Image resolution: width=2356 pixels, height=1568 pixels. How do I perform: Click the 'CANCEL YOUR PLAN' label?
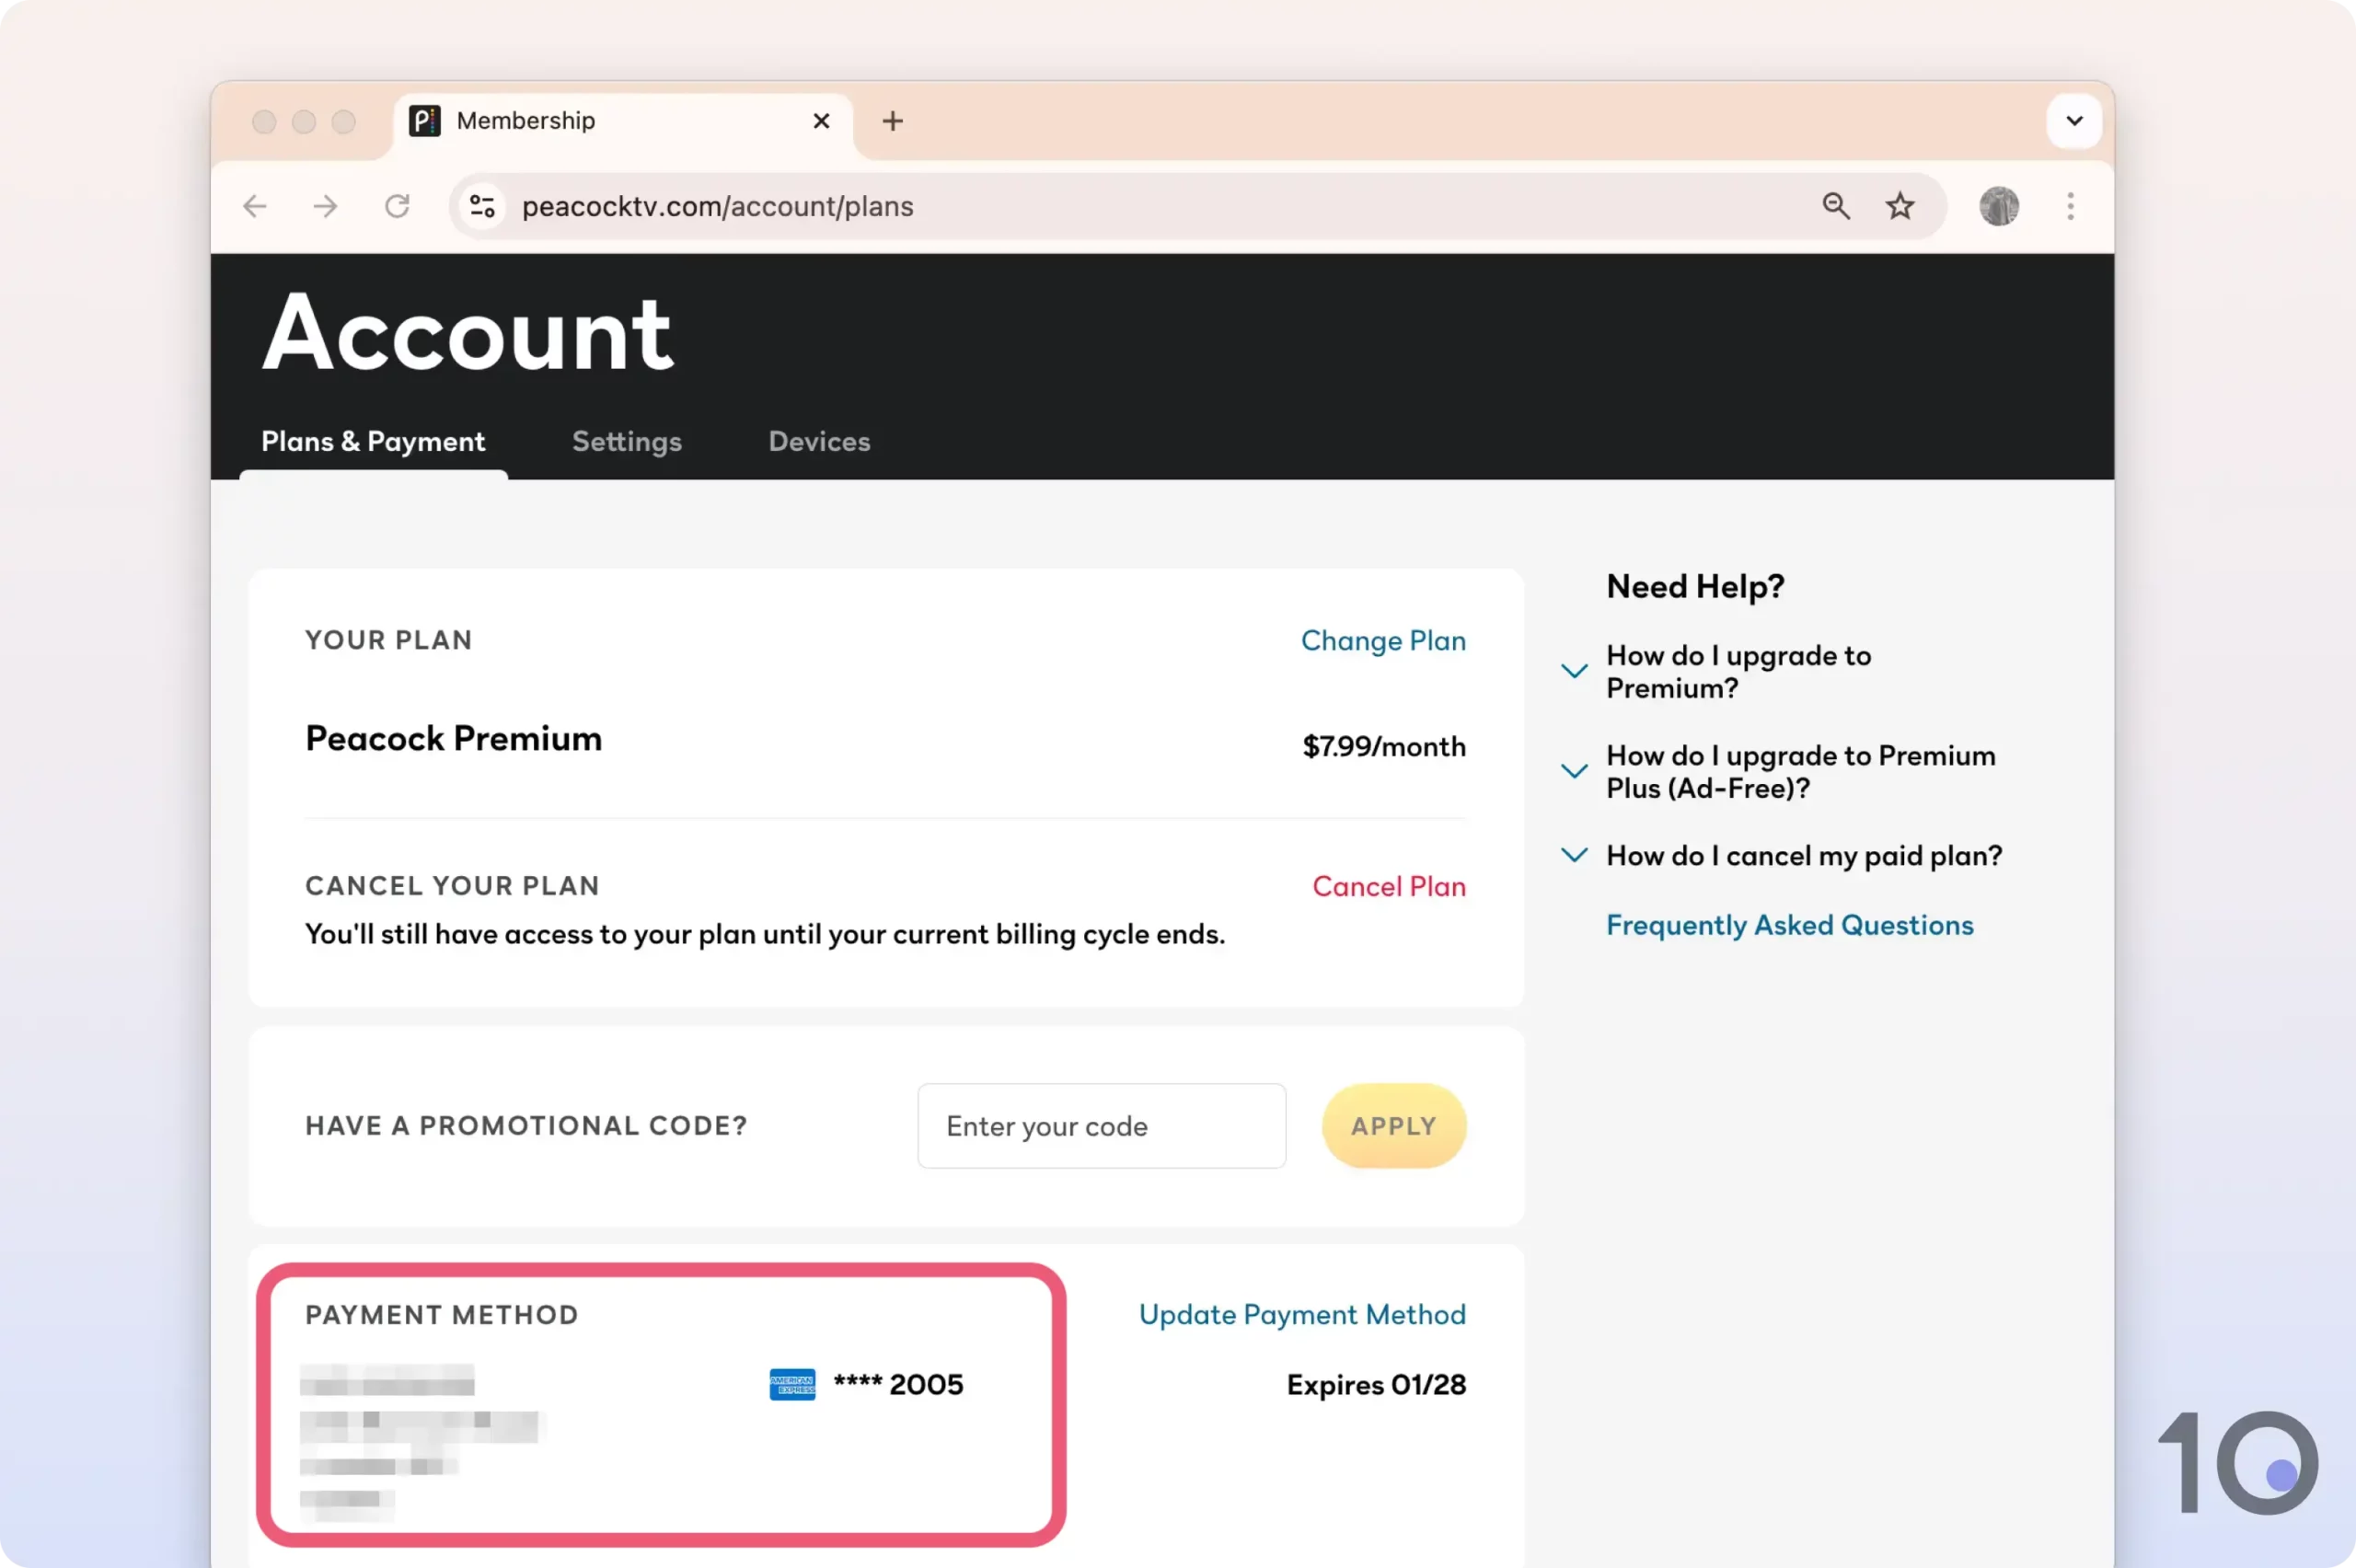[452, 886]
